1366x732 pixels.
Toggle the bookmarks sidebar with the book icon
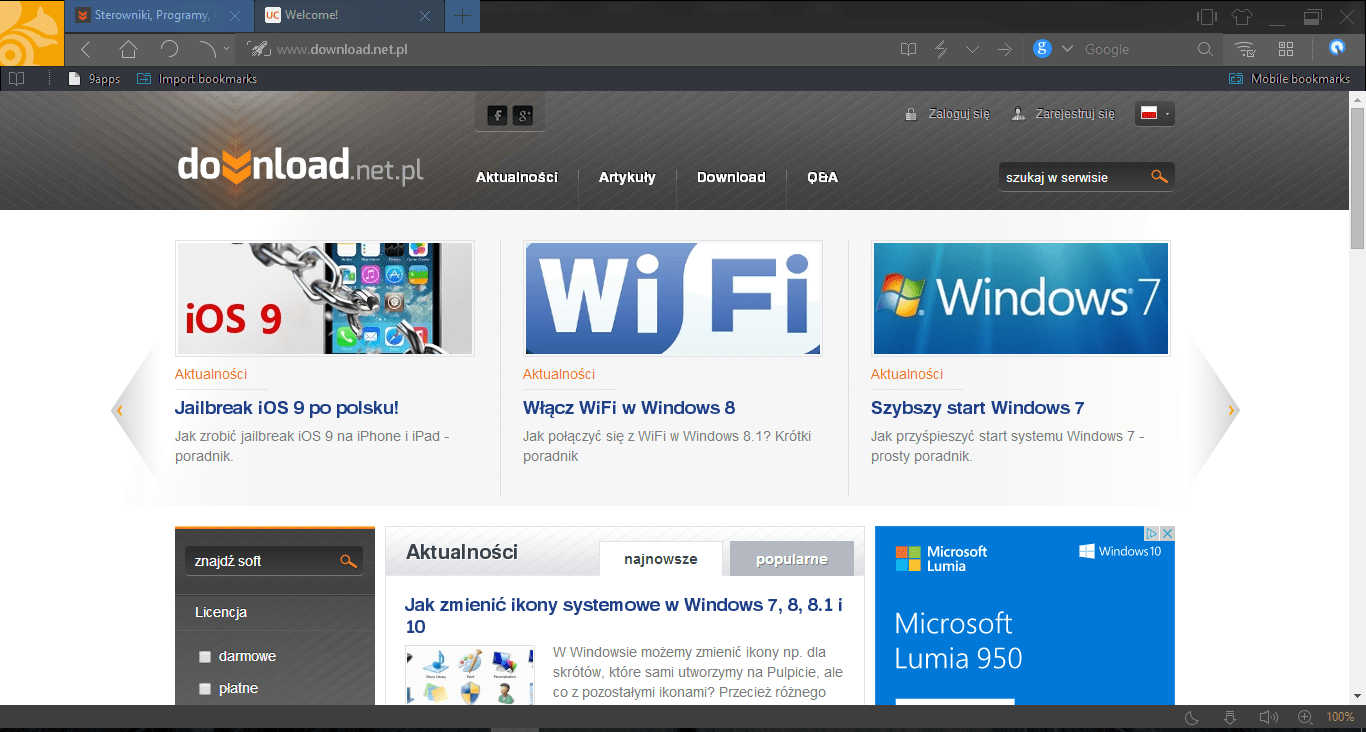906,48
